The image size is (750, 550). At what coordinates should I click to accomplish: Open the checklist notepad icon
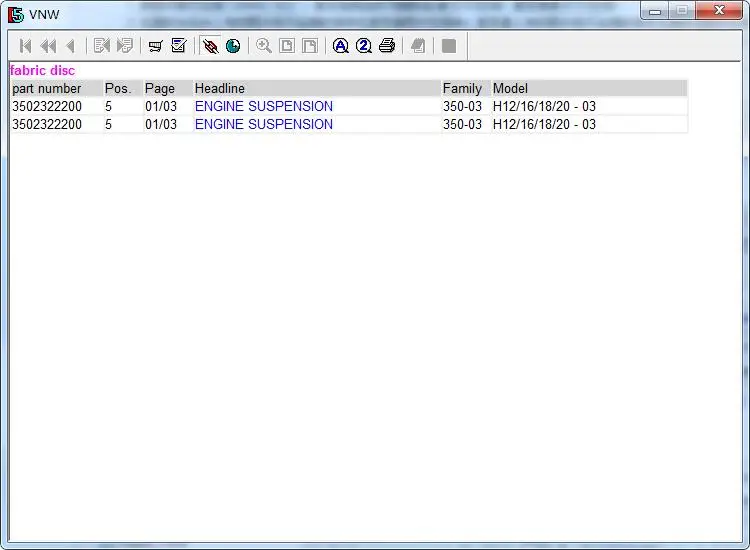pyautogui.click(x=178, y=46)
